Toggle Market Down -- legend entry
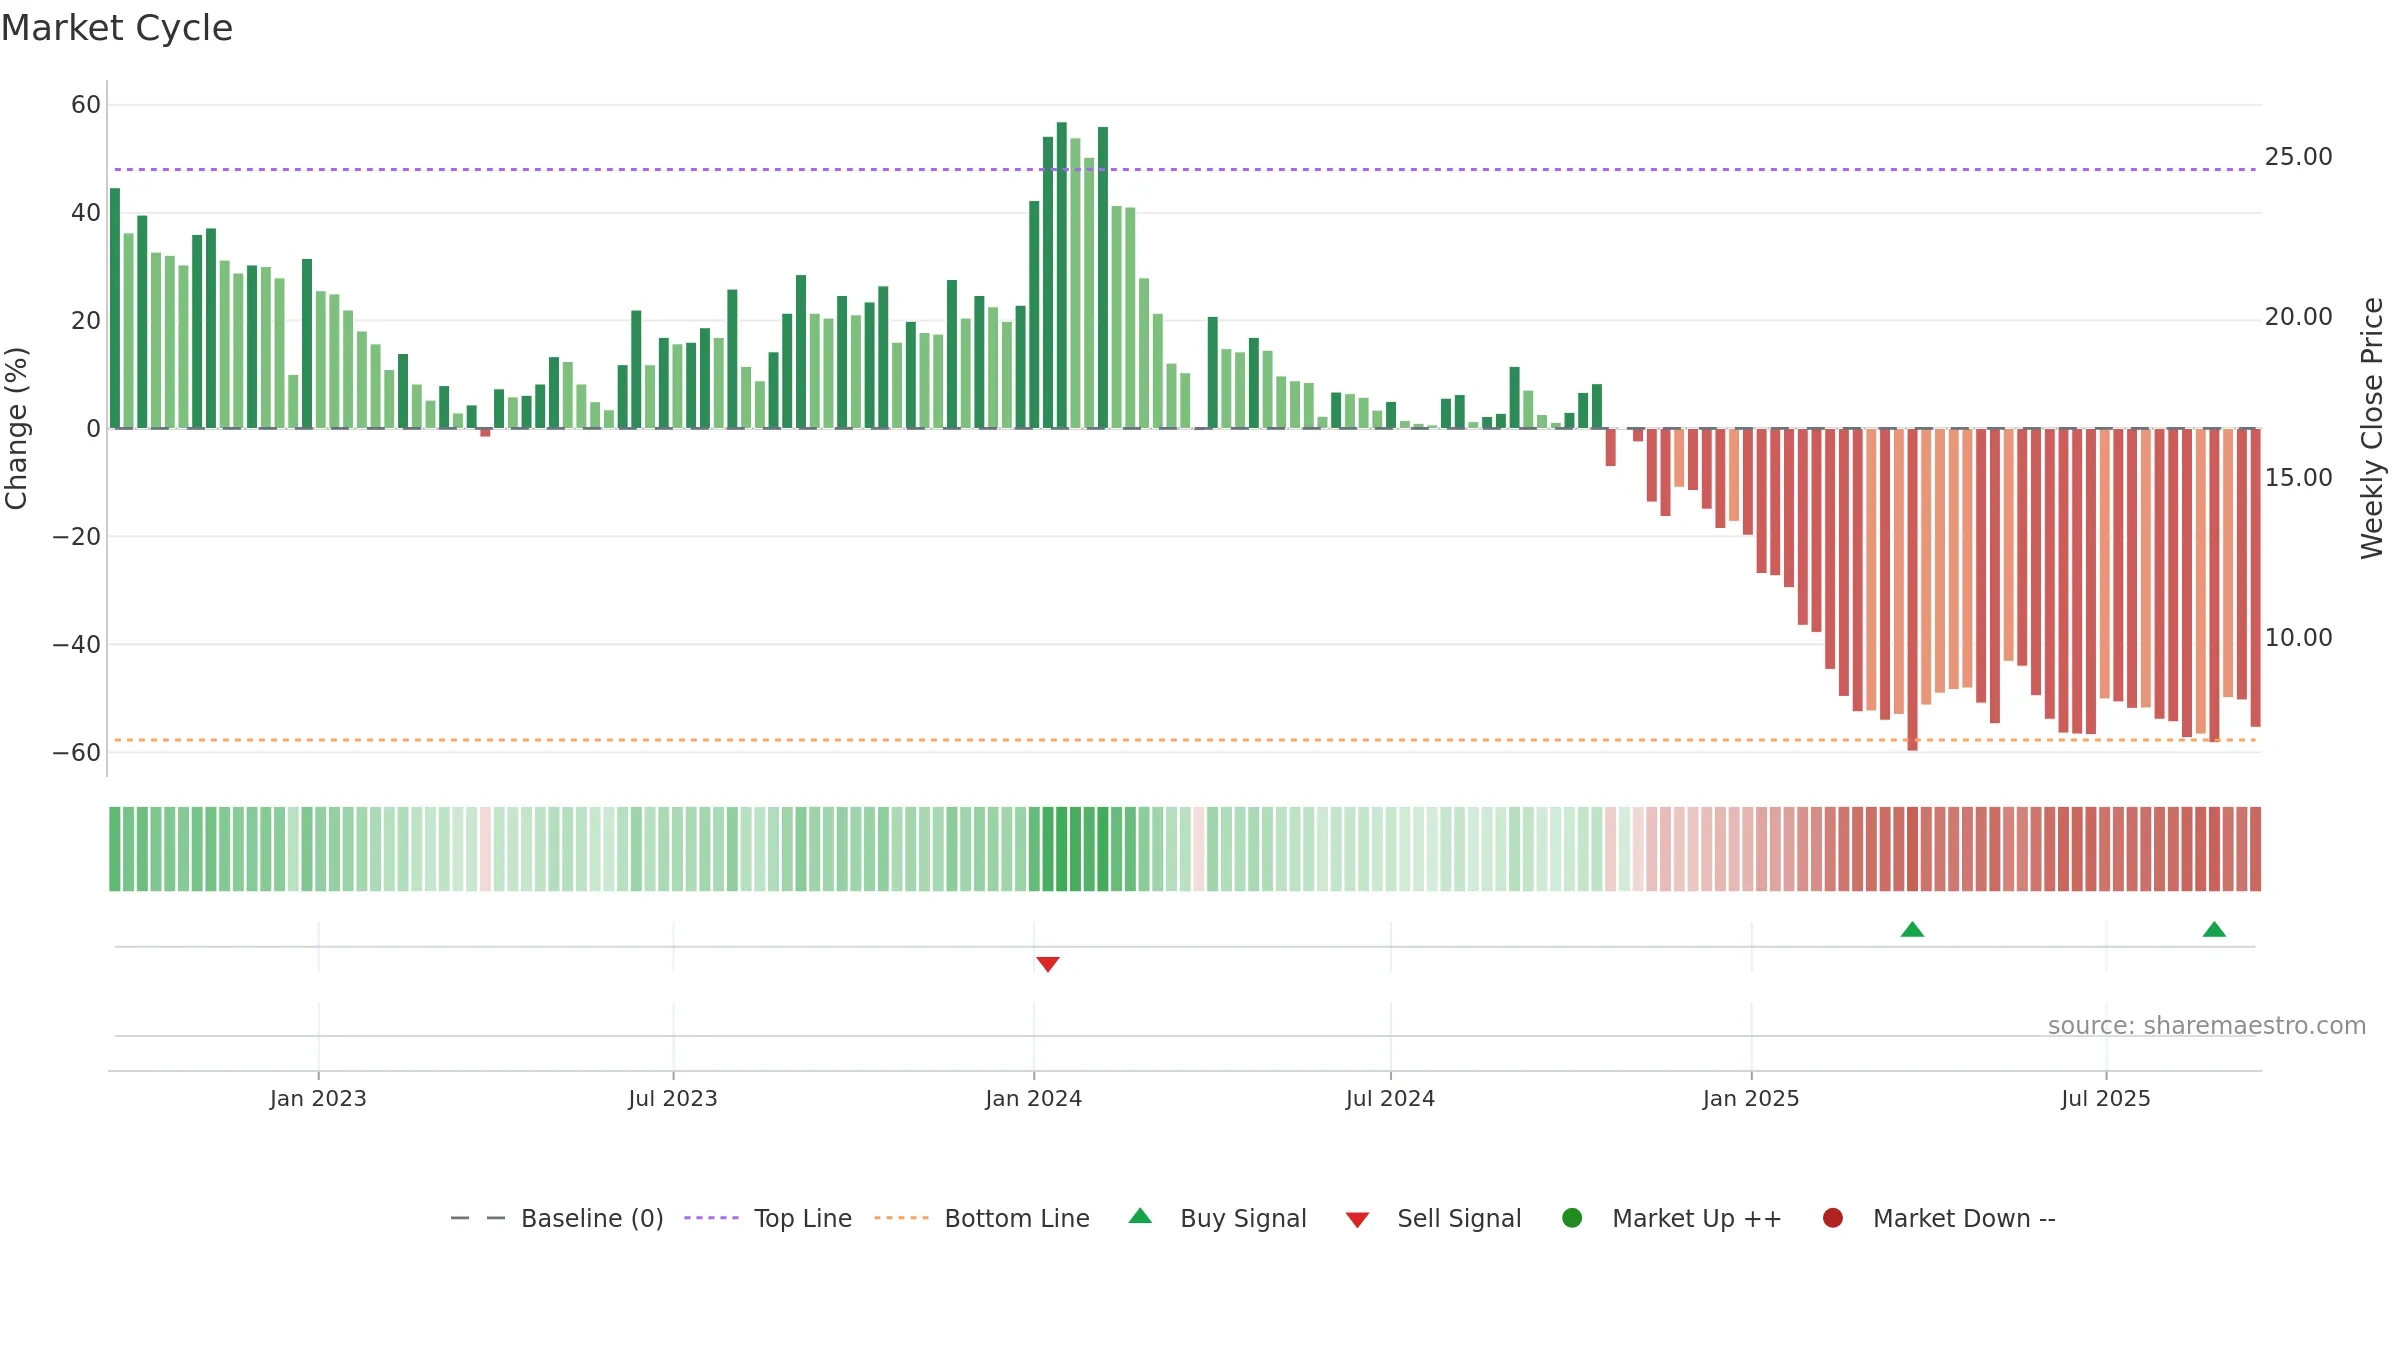 (x=1939, y=1218)
